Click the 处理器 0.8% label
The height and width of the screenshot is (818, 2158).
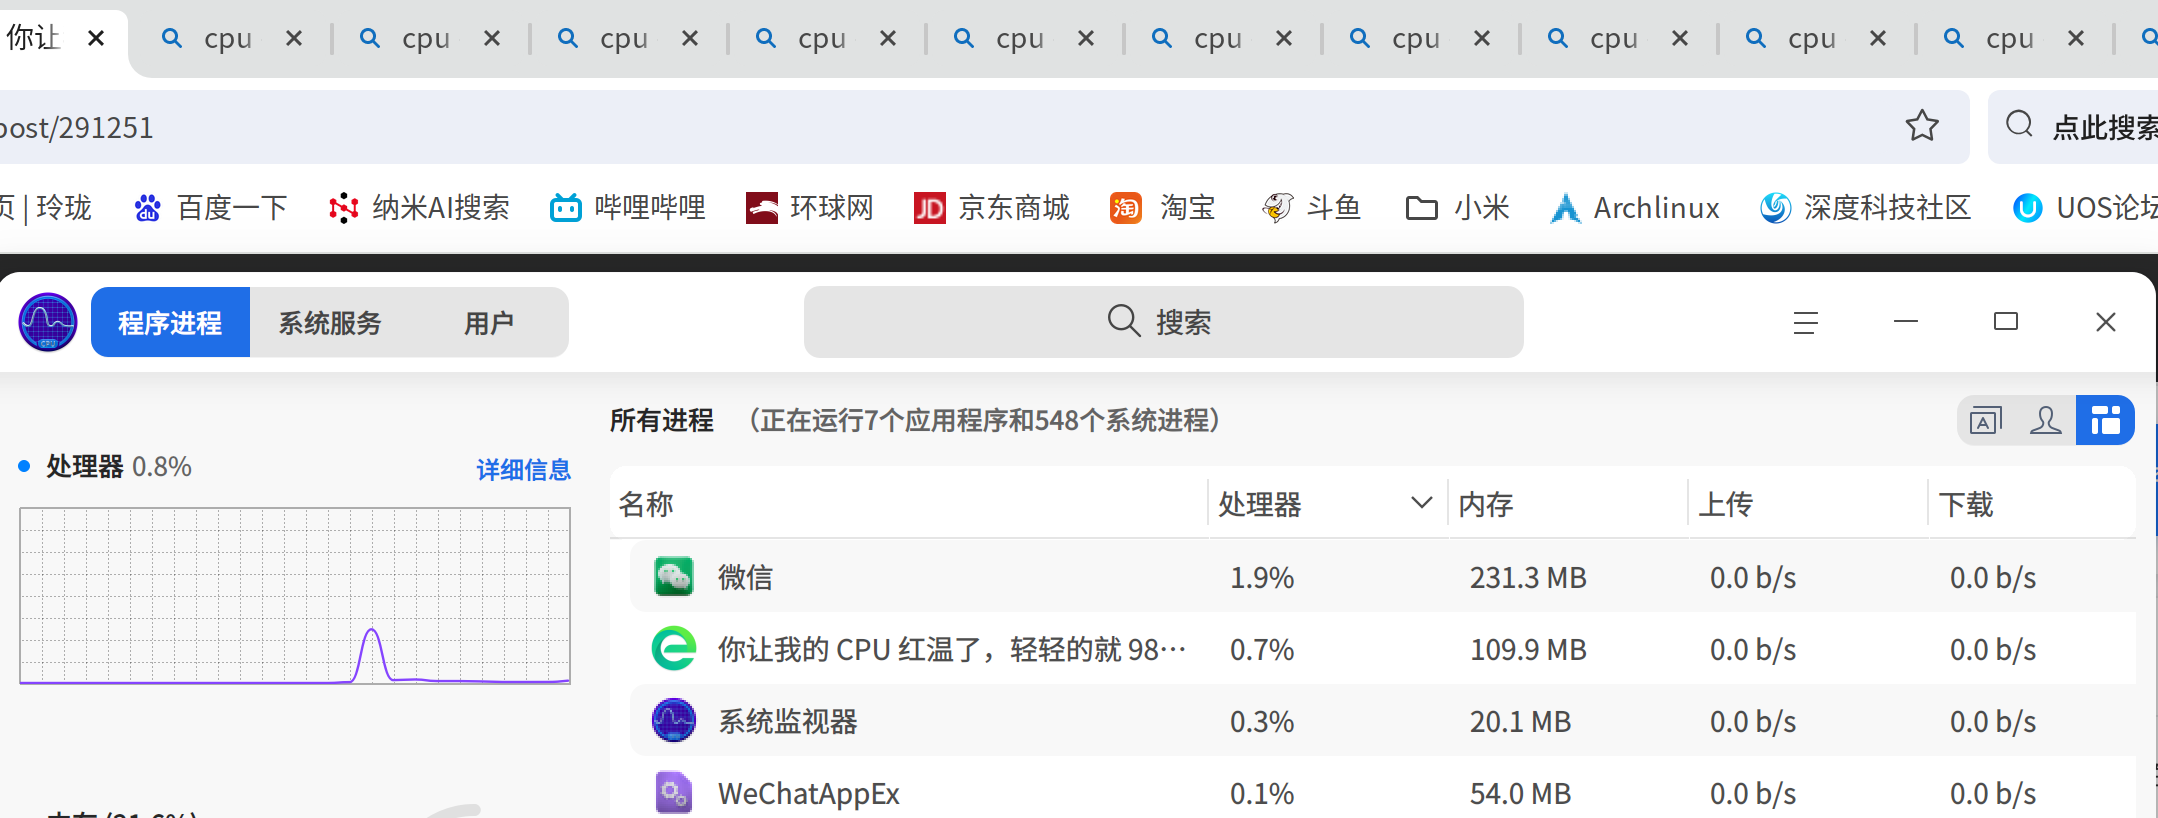(119, 466)
